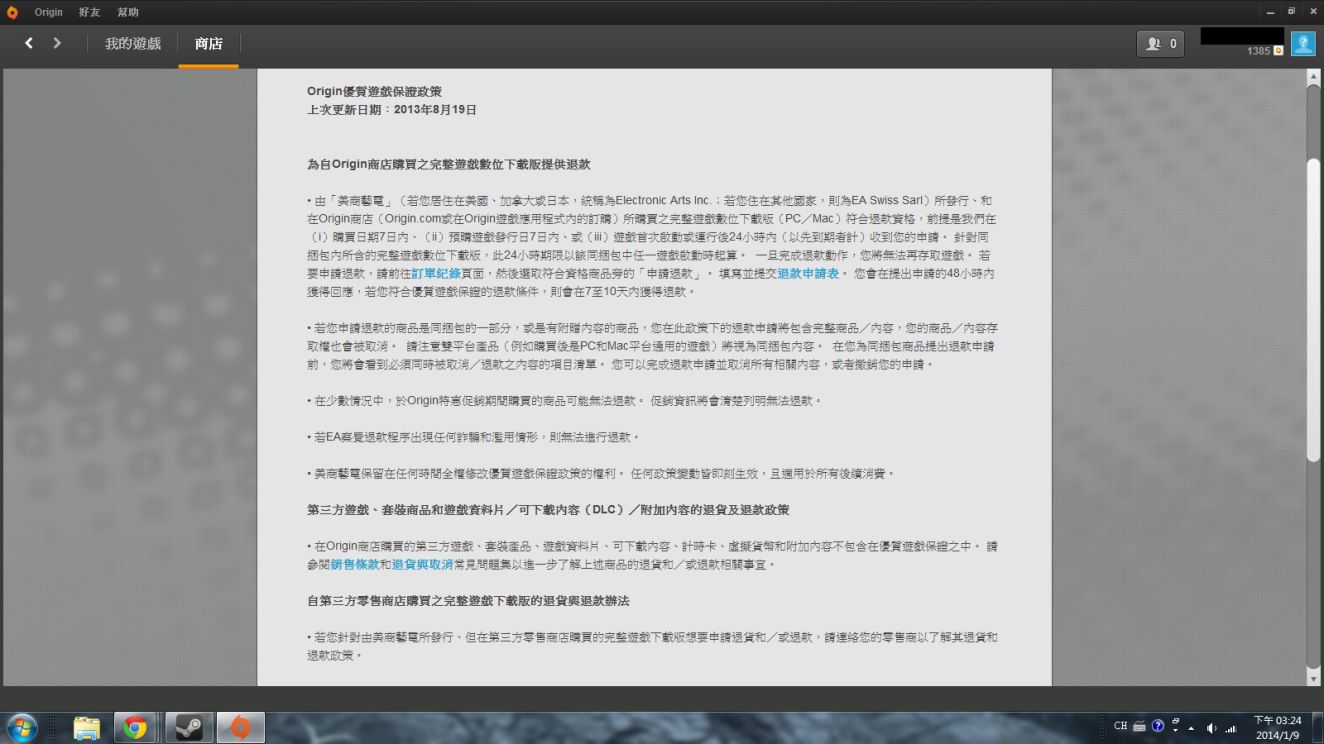
Task: Click heading 為自Origin商店購買之完整遊戲數位下載版提供退款
Action: [449, 164]
